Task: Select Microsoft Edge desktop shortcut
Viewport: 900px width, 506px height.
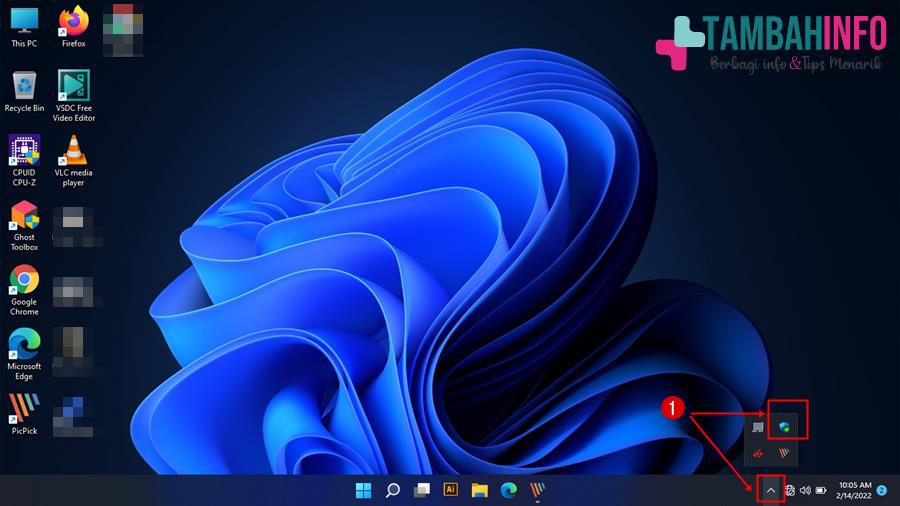Action: pos(24,355)
